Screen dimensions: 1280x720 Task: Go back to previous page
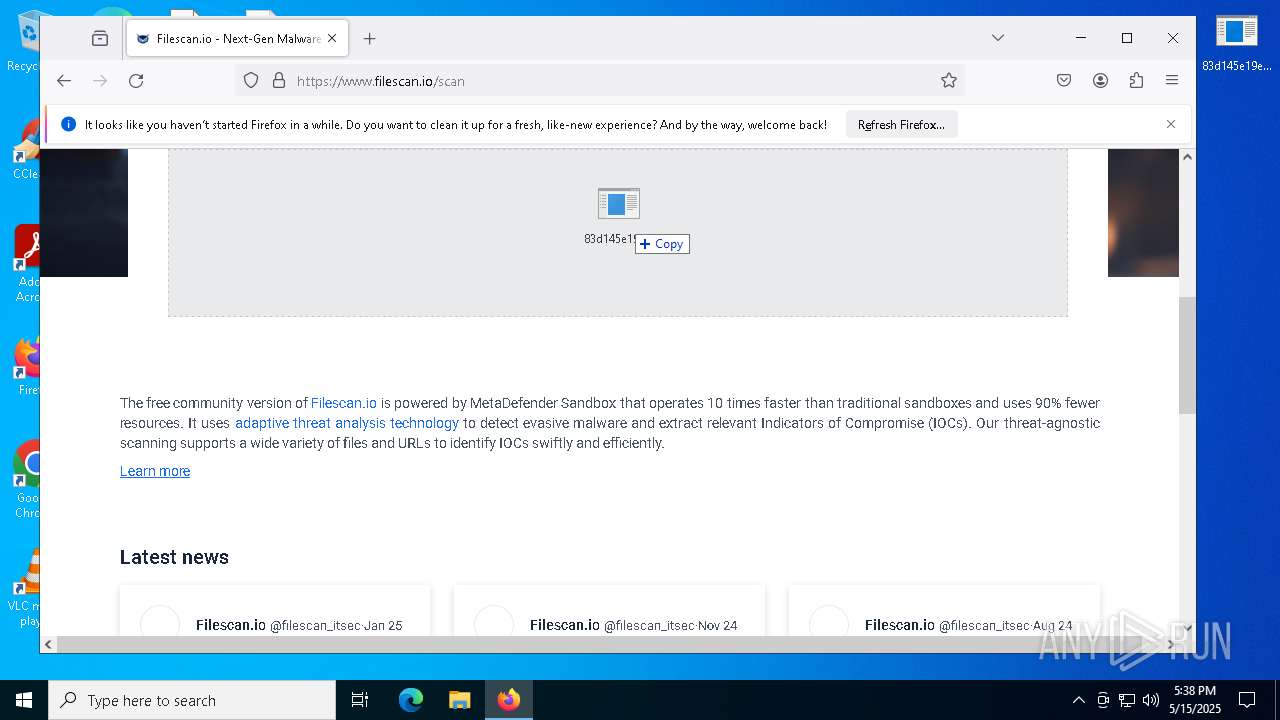click(64, 81)
